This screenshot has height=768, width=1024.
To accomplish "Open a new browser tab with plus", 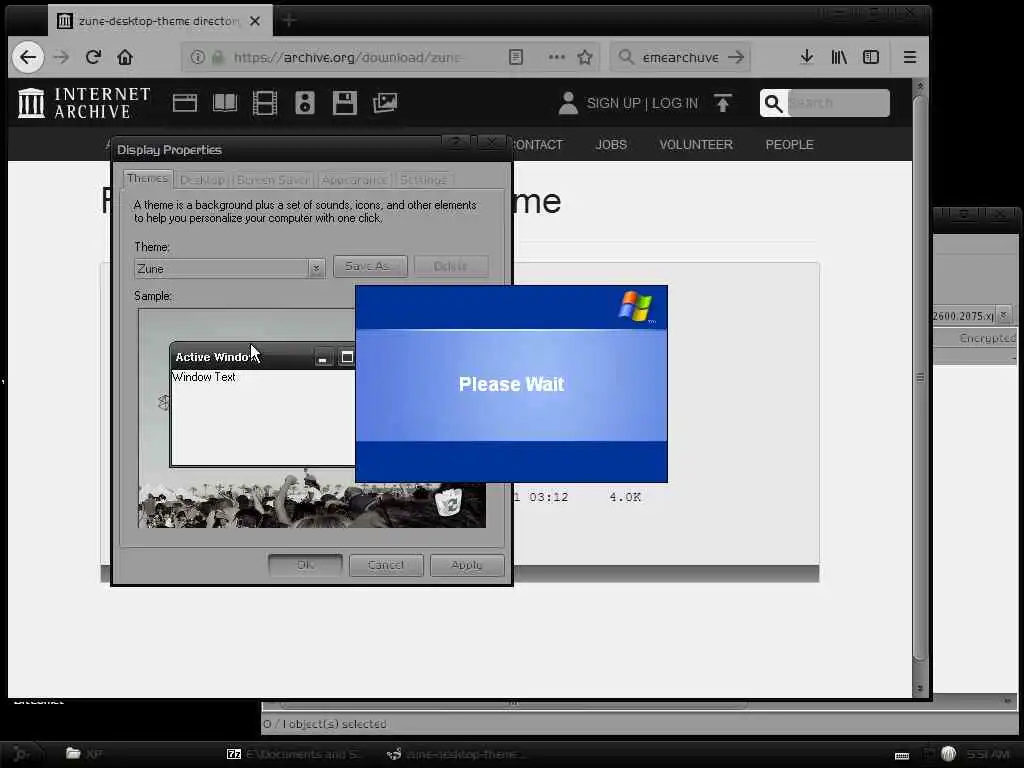I will 289,21.
